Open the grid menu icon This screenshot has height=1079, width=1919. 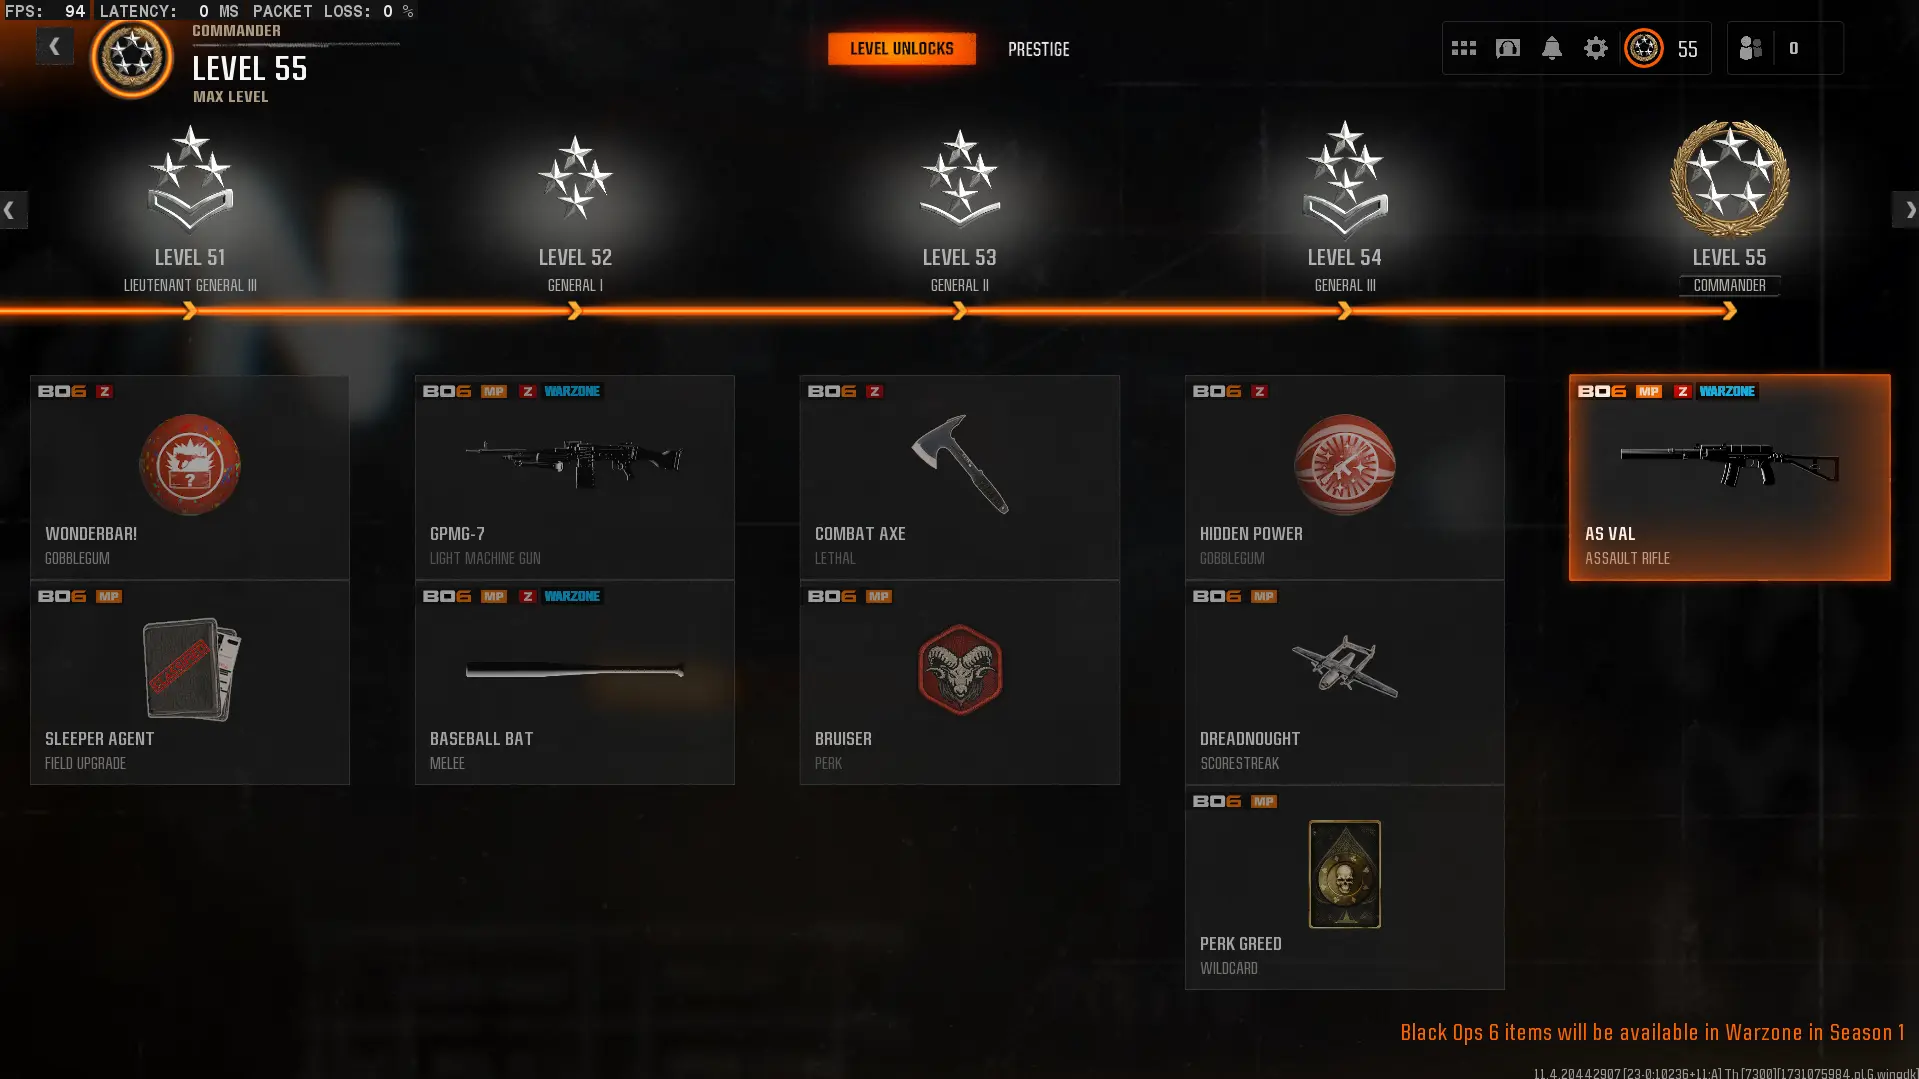pyautogui.click(x=1463, y=48)
